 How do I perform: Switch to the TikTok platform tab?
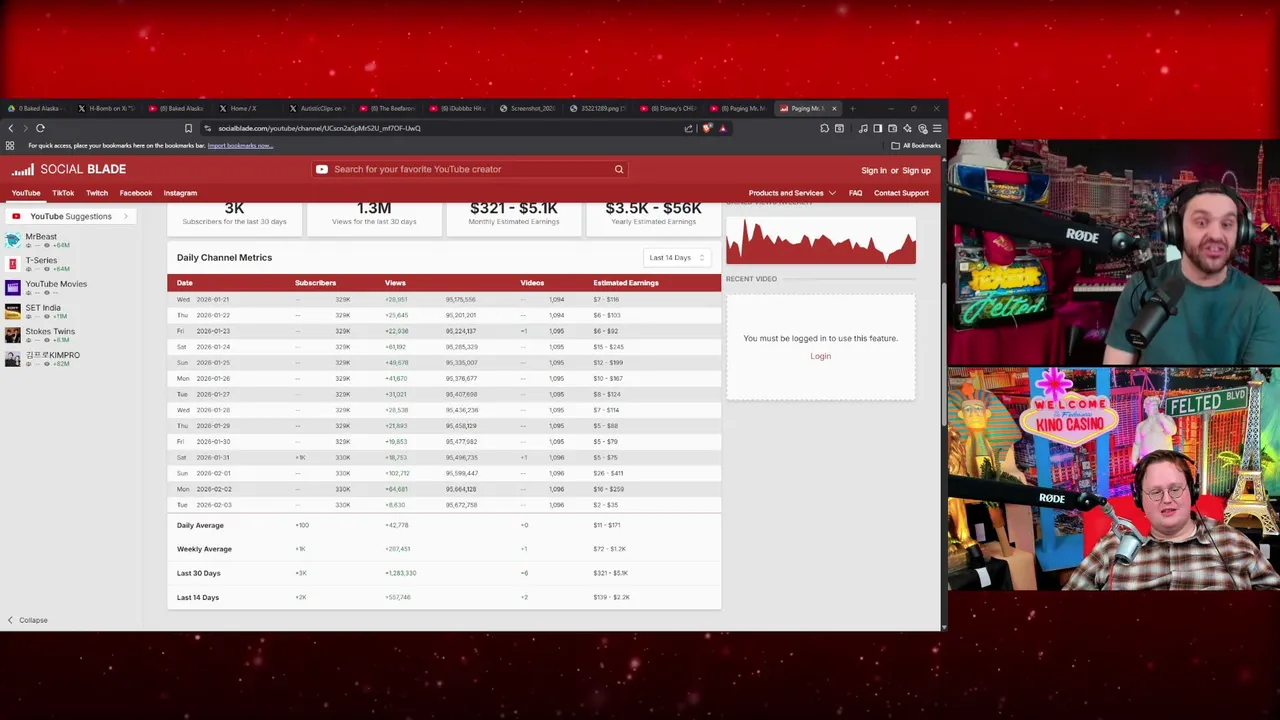63,193
